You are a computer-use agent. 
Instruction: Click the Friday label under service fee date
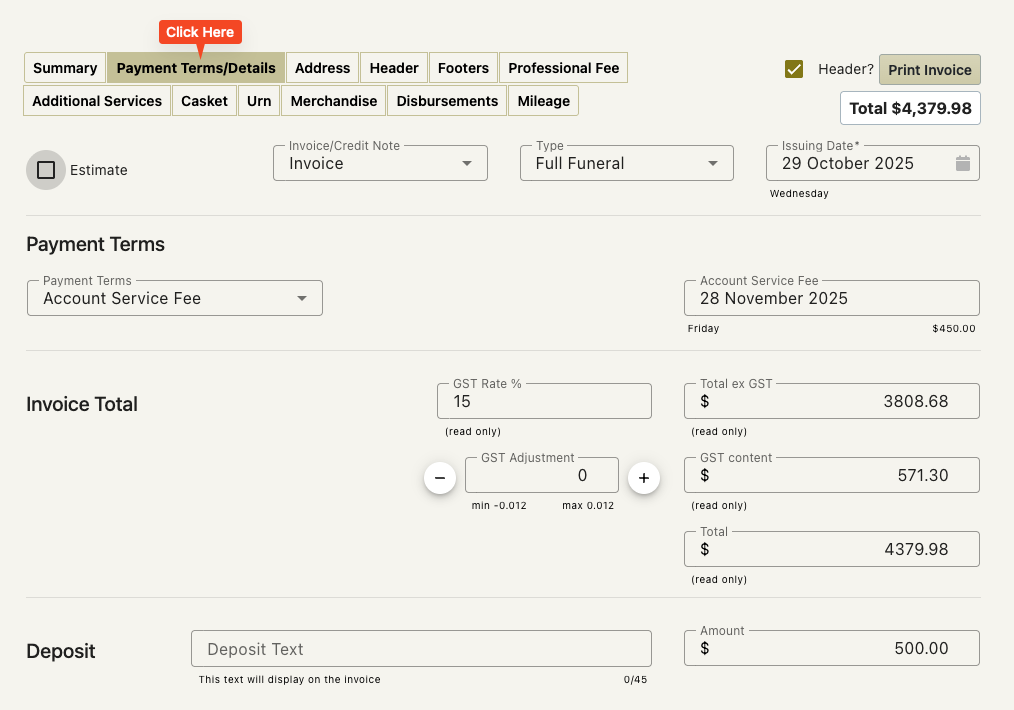click(703, 328)
